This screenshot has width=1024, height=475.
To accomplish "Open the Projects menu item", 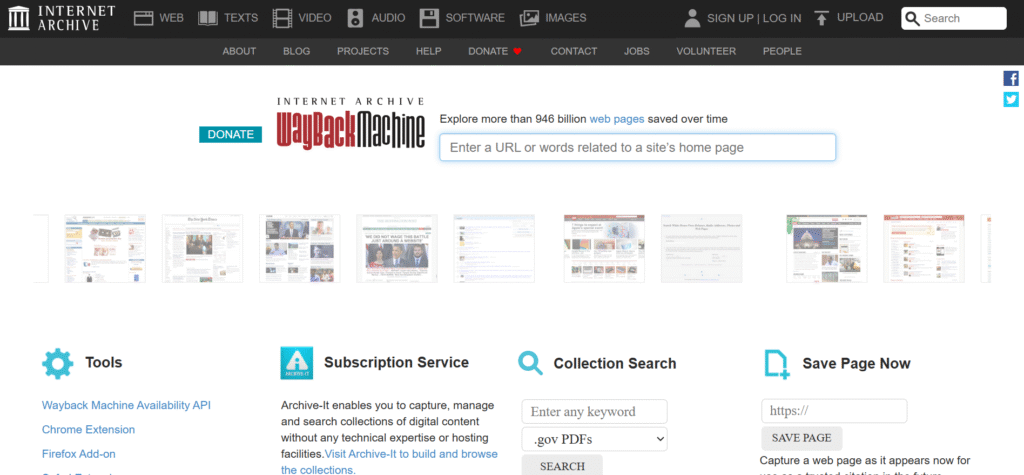I will click(362, 51).
